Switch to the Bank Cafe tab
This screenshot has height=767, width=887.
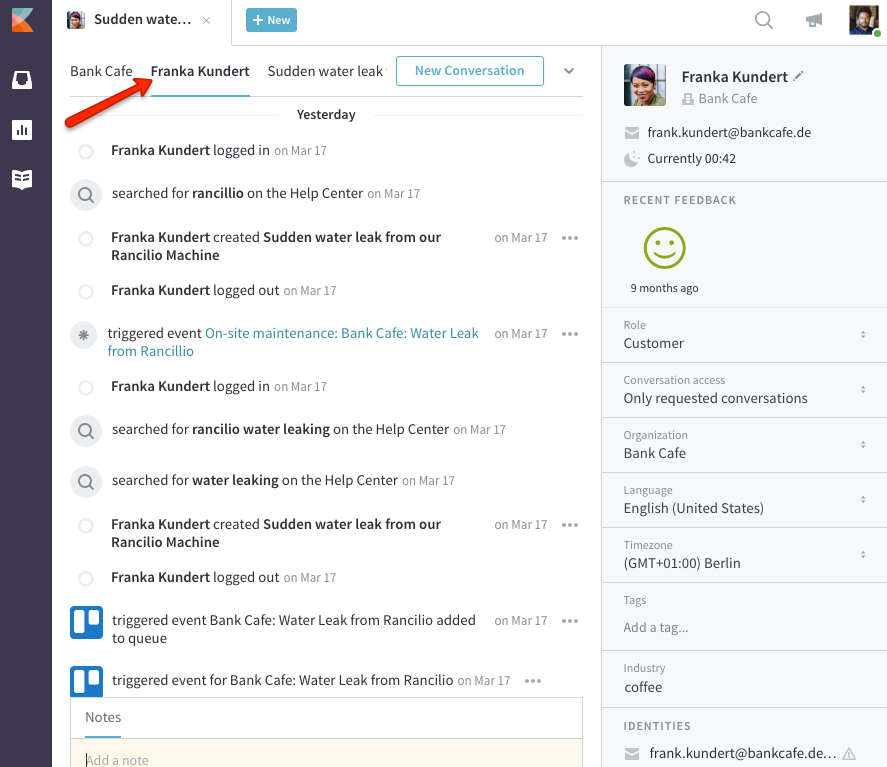tap(101, 71)
